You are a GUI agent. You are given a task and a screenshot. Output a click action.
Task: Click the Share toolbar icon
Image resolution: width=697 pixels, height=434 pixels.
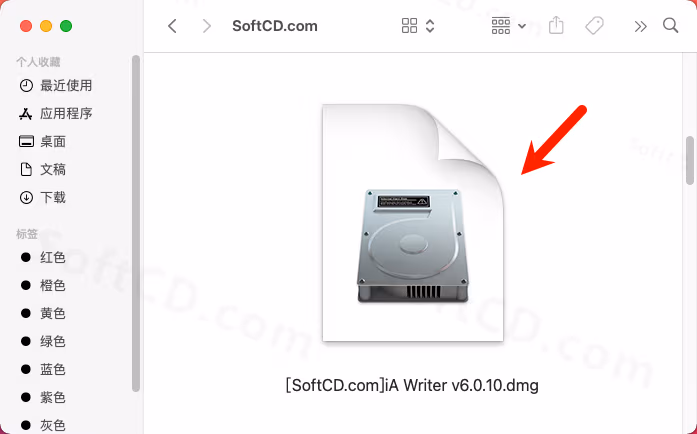tap(556, 25)
